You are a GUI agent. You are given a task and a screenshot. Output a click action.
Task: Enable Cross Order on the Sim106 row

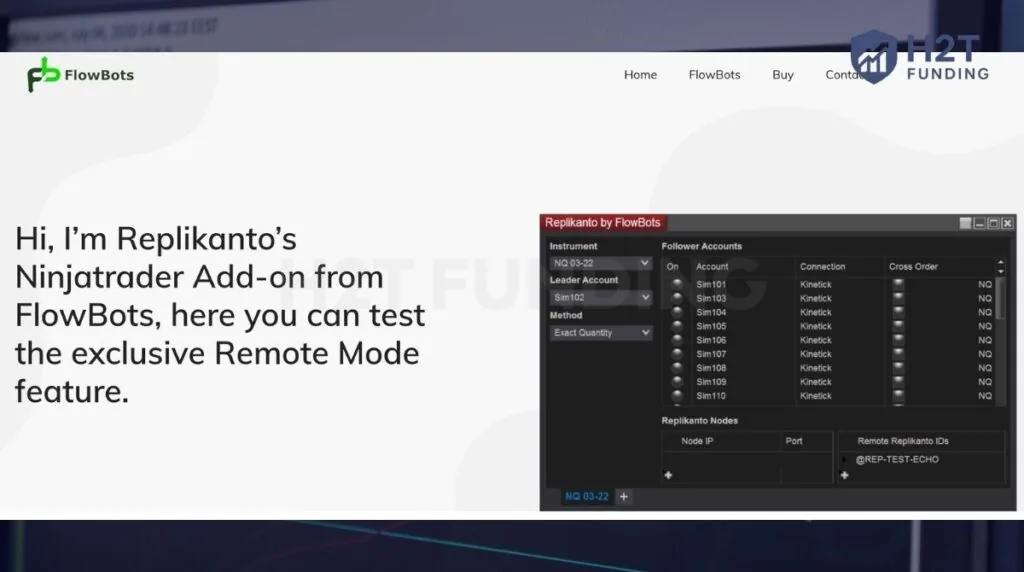[x=899, y=340]
